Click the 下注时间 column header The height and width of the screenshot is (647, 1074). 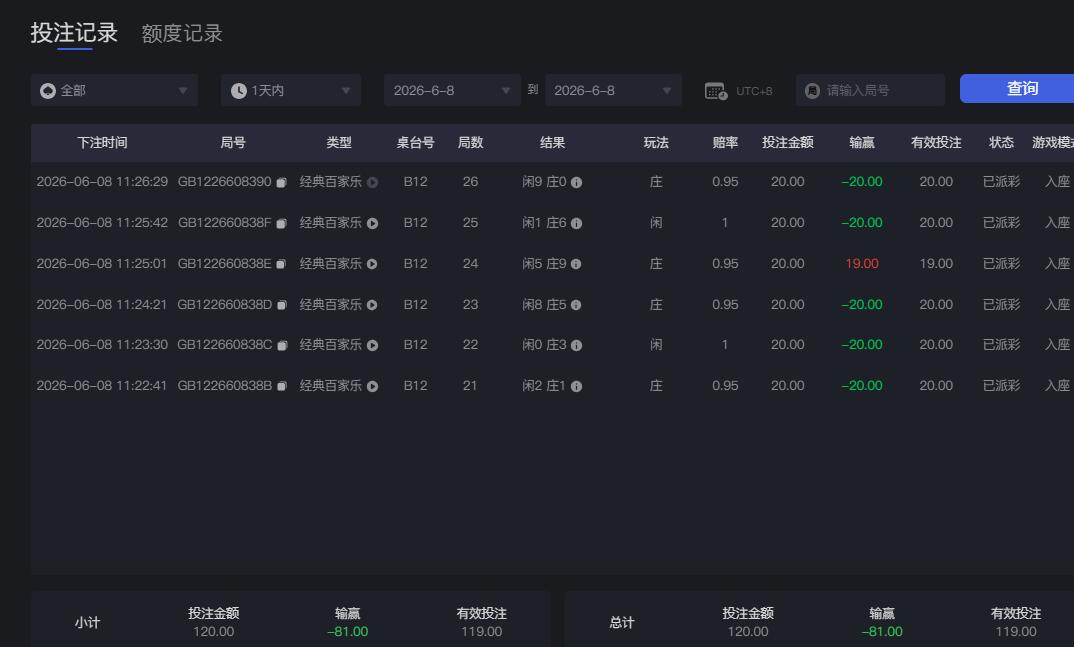point(102,142)
